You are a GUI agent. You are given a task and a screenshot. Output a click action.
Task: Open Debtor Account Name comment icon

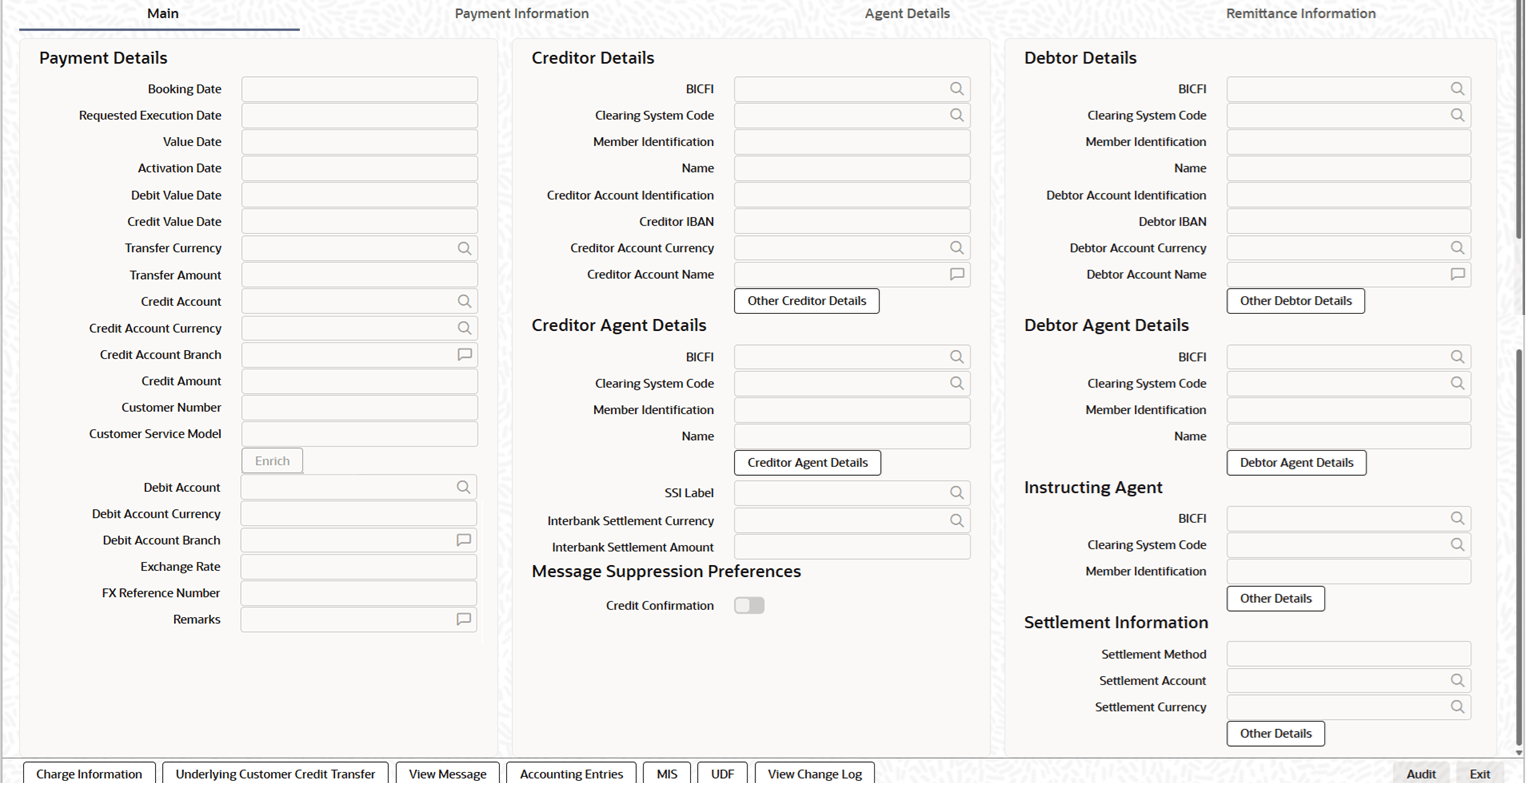pos(1457,275)
